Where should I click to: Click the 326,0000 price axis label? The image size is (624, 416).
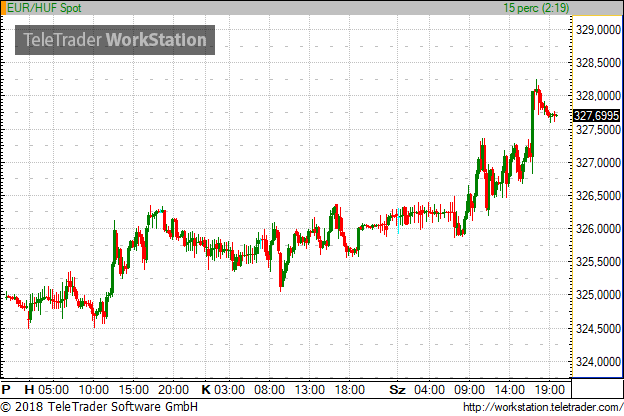598,229
